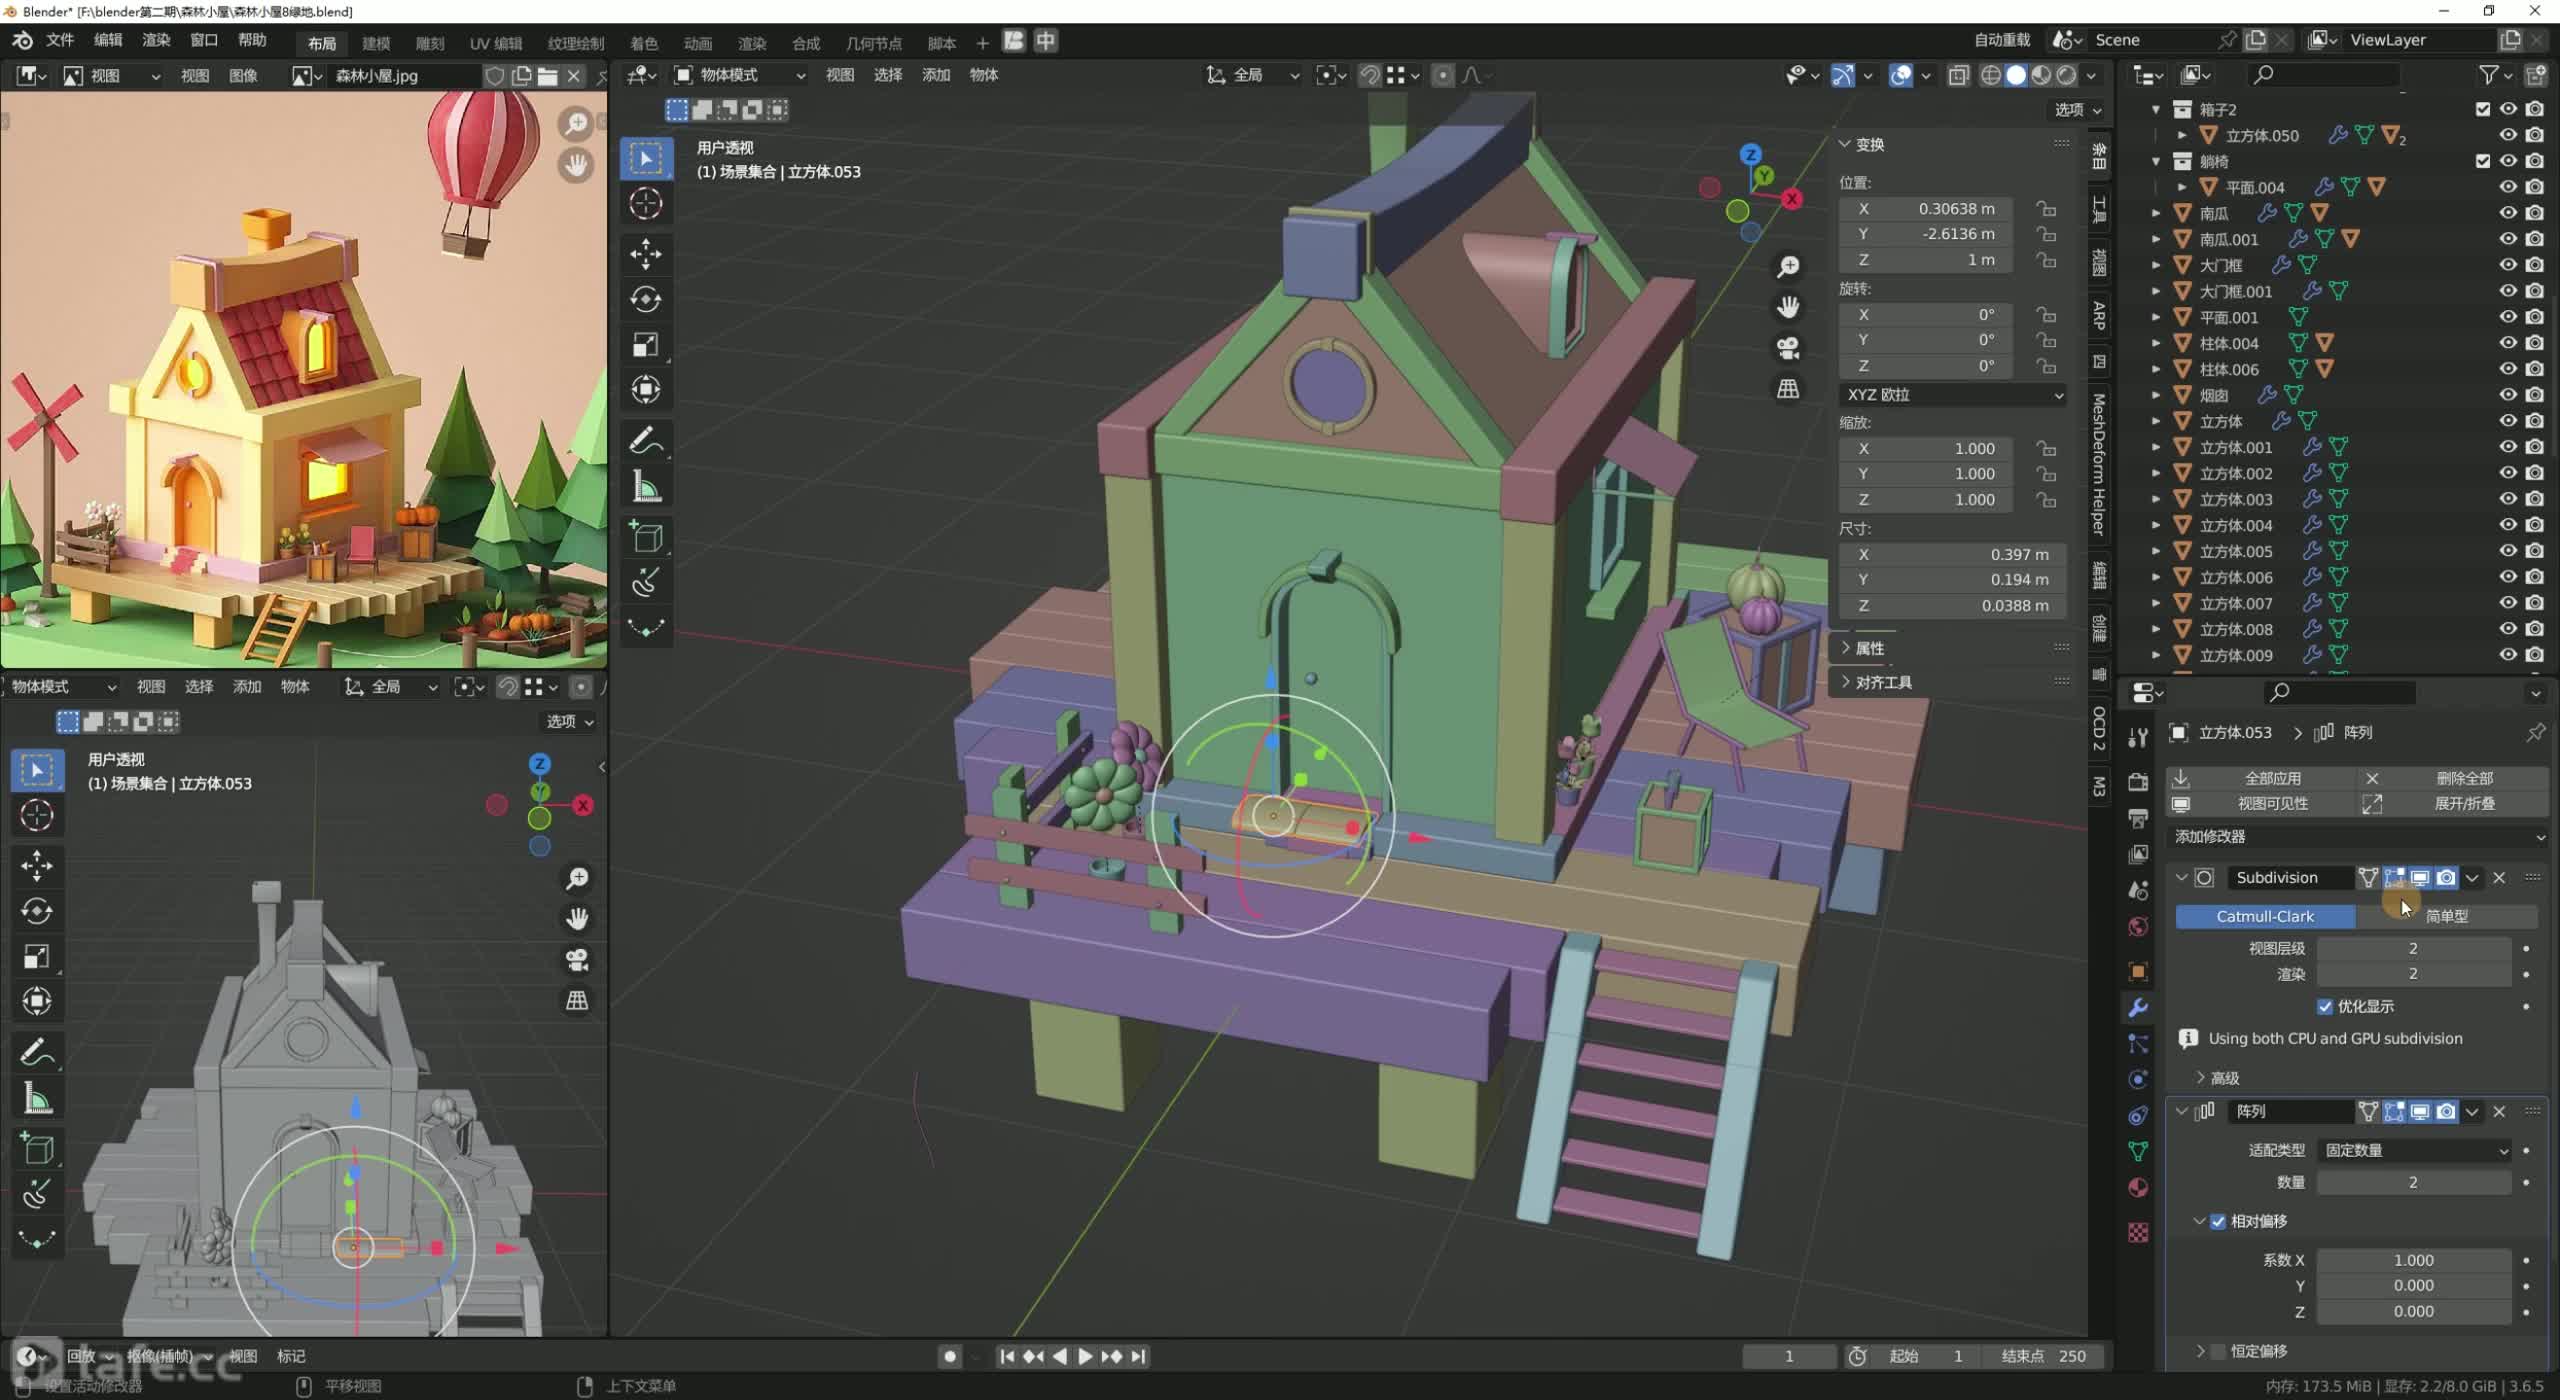Screen dimensions: 2560x1400
Task: Open the 物体模式 dropdown in main viewport
Action: tap(739, 75)
